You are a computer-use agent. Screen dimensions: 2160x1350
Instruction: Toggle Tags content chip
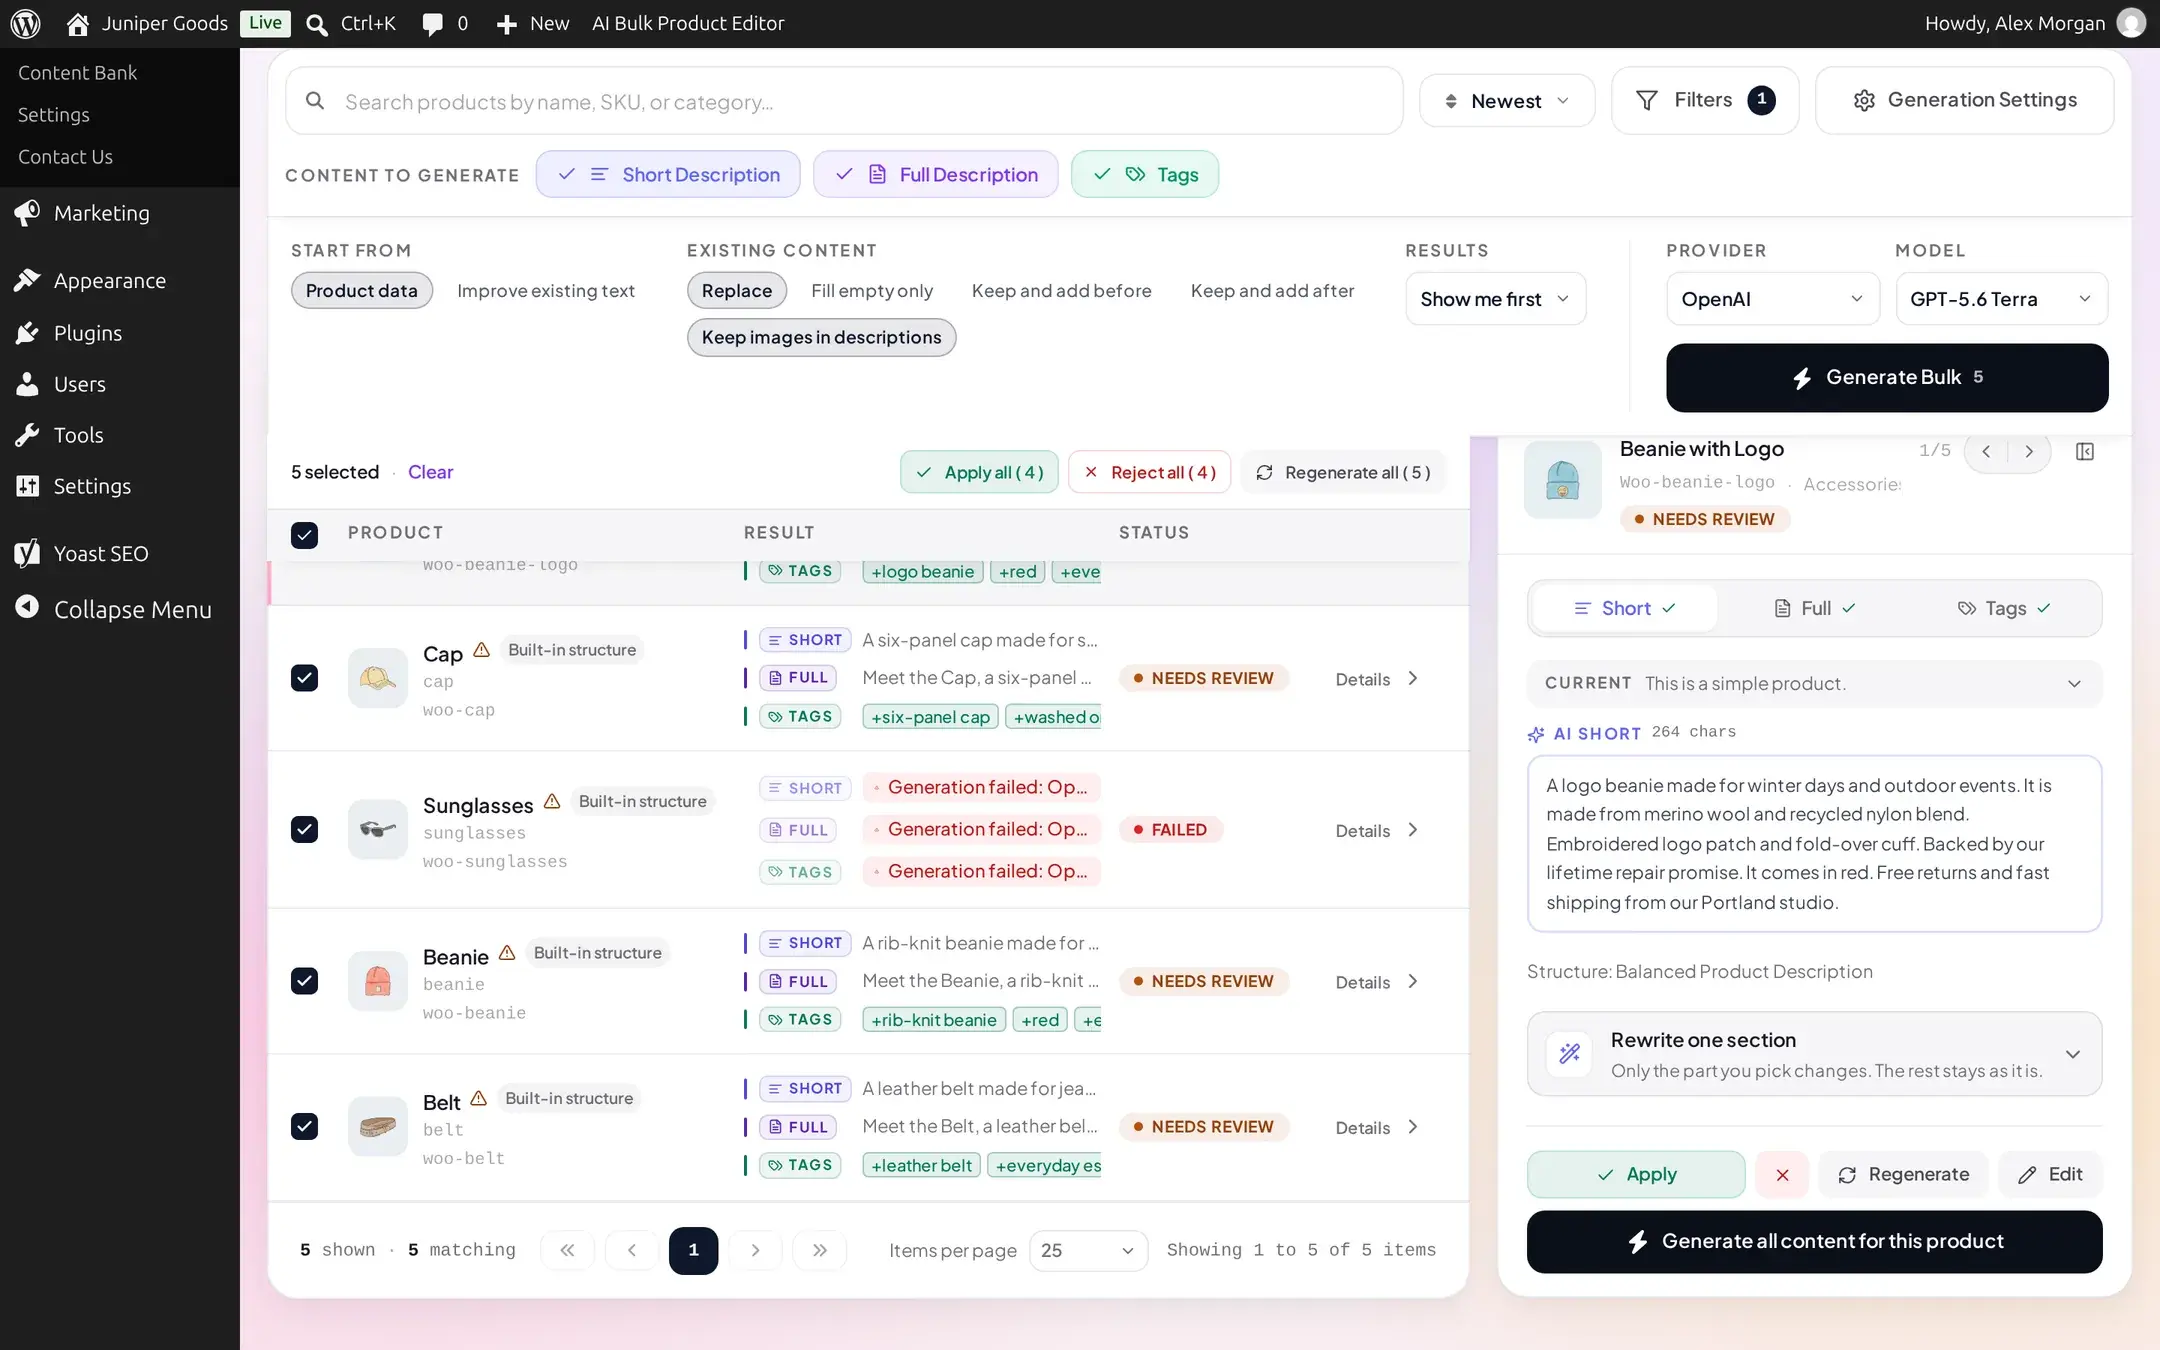(1145, 175)
